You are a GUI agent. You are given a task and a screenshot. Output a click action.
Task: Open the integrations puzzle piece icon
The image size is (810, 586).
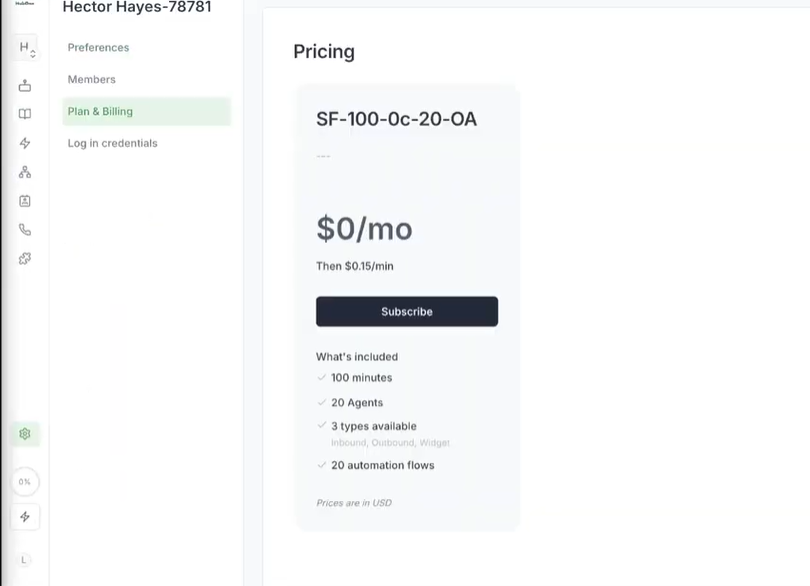25,258
